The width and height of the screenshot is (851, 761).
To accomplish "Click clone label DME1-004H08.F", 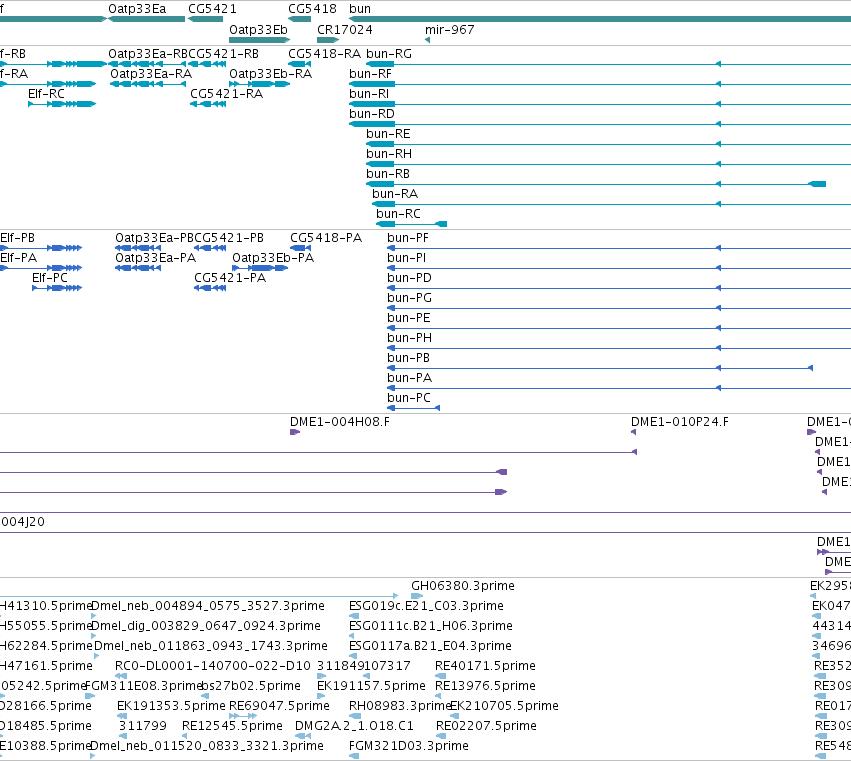I will [x=340, y=422].
